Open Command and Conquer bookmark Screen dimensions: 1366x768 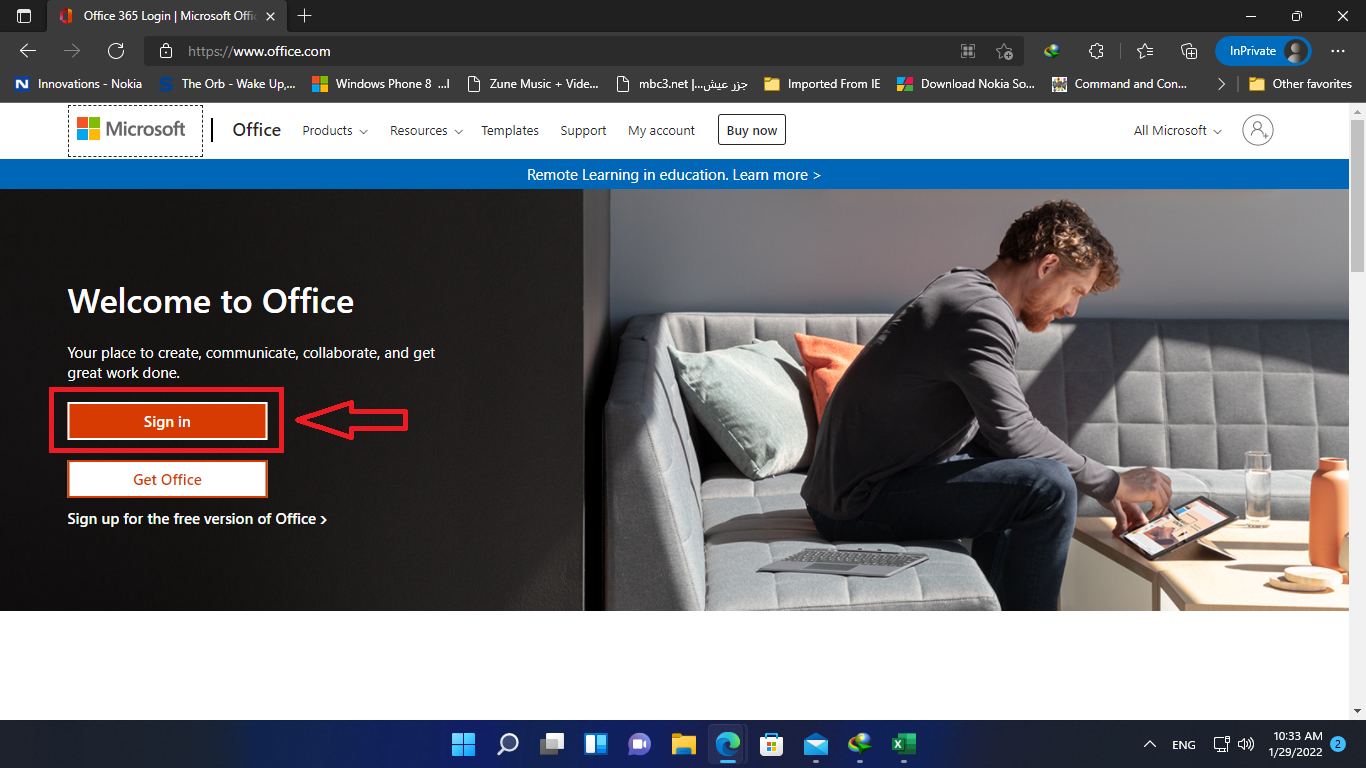pos(1119,84)
